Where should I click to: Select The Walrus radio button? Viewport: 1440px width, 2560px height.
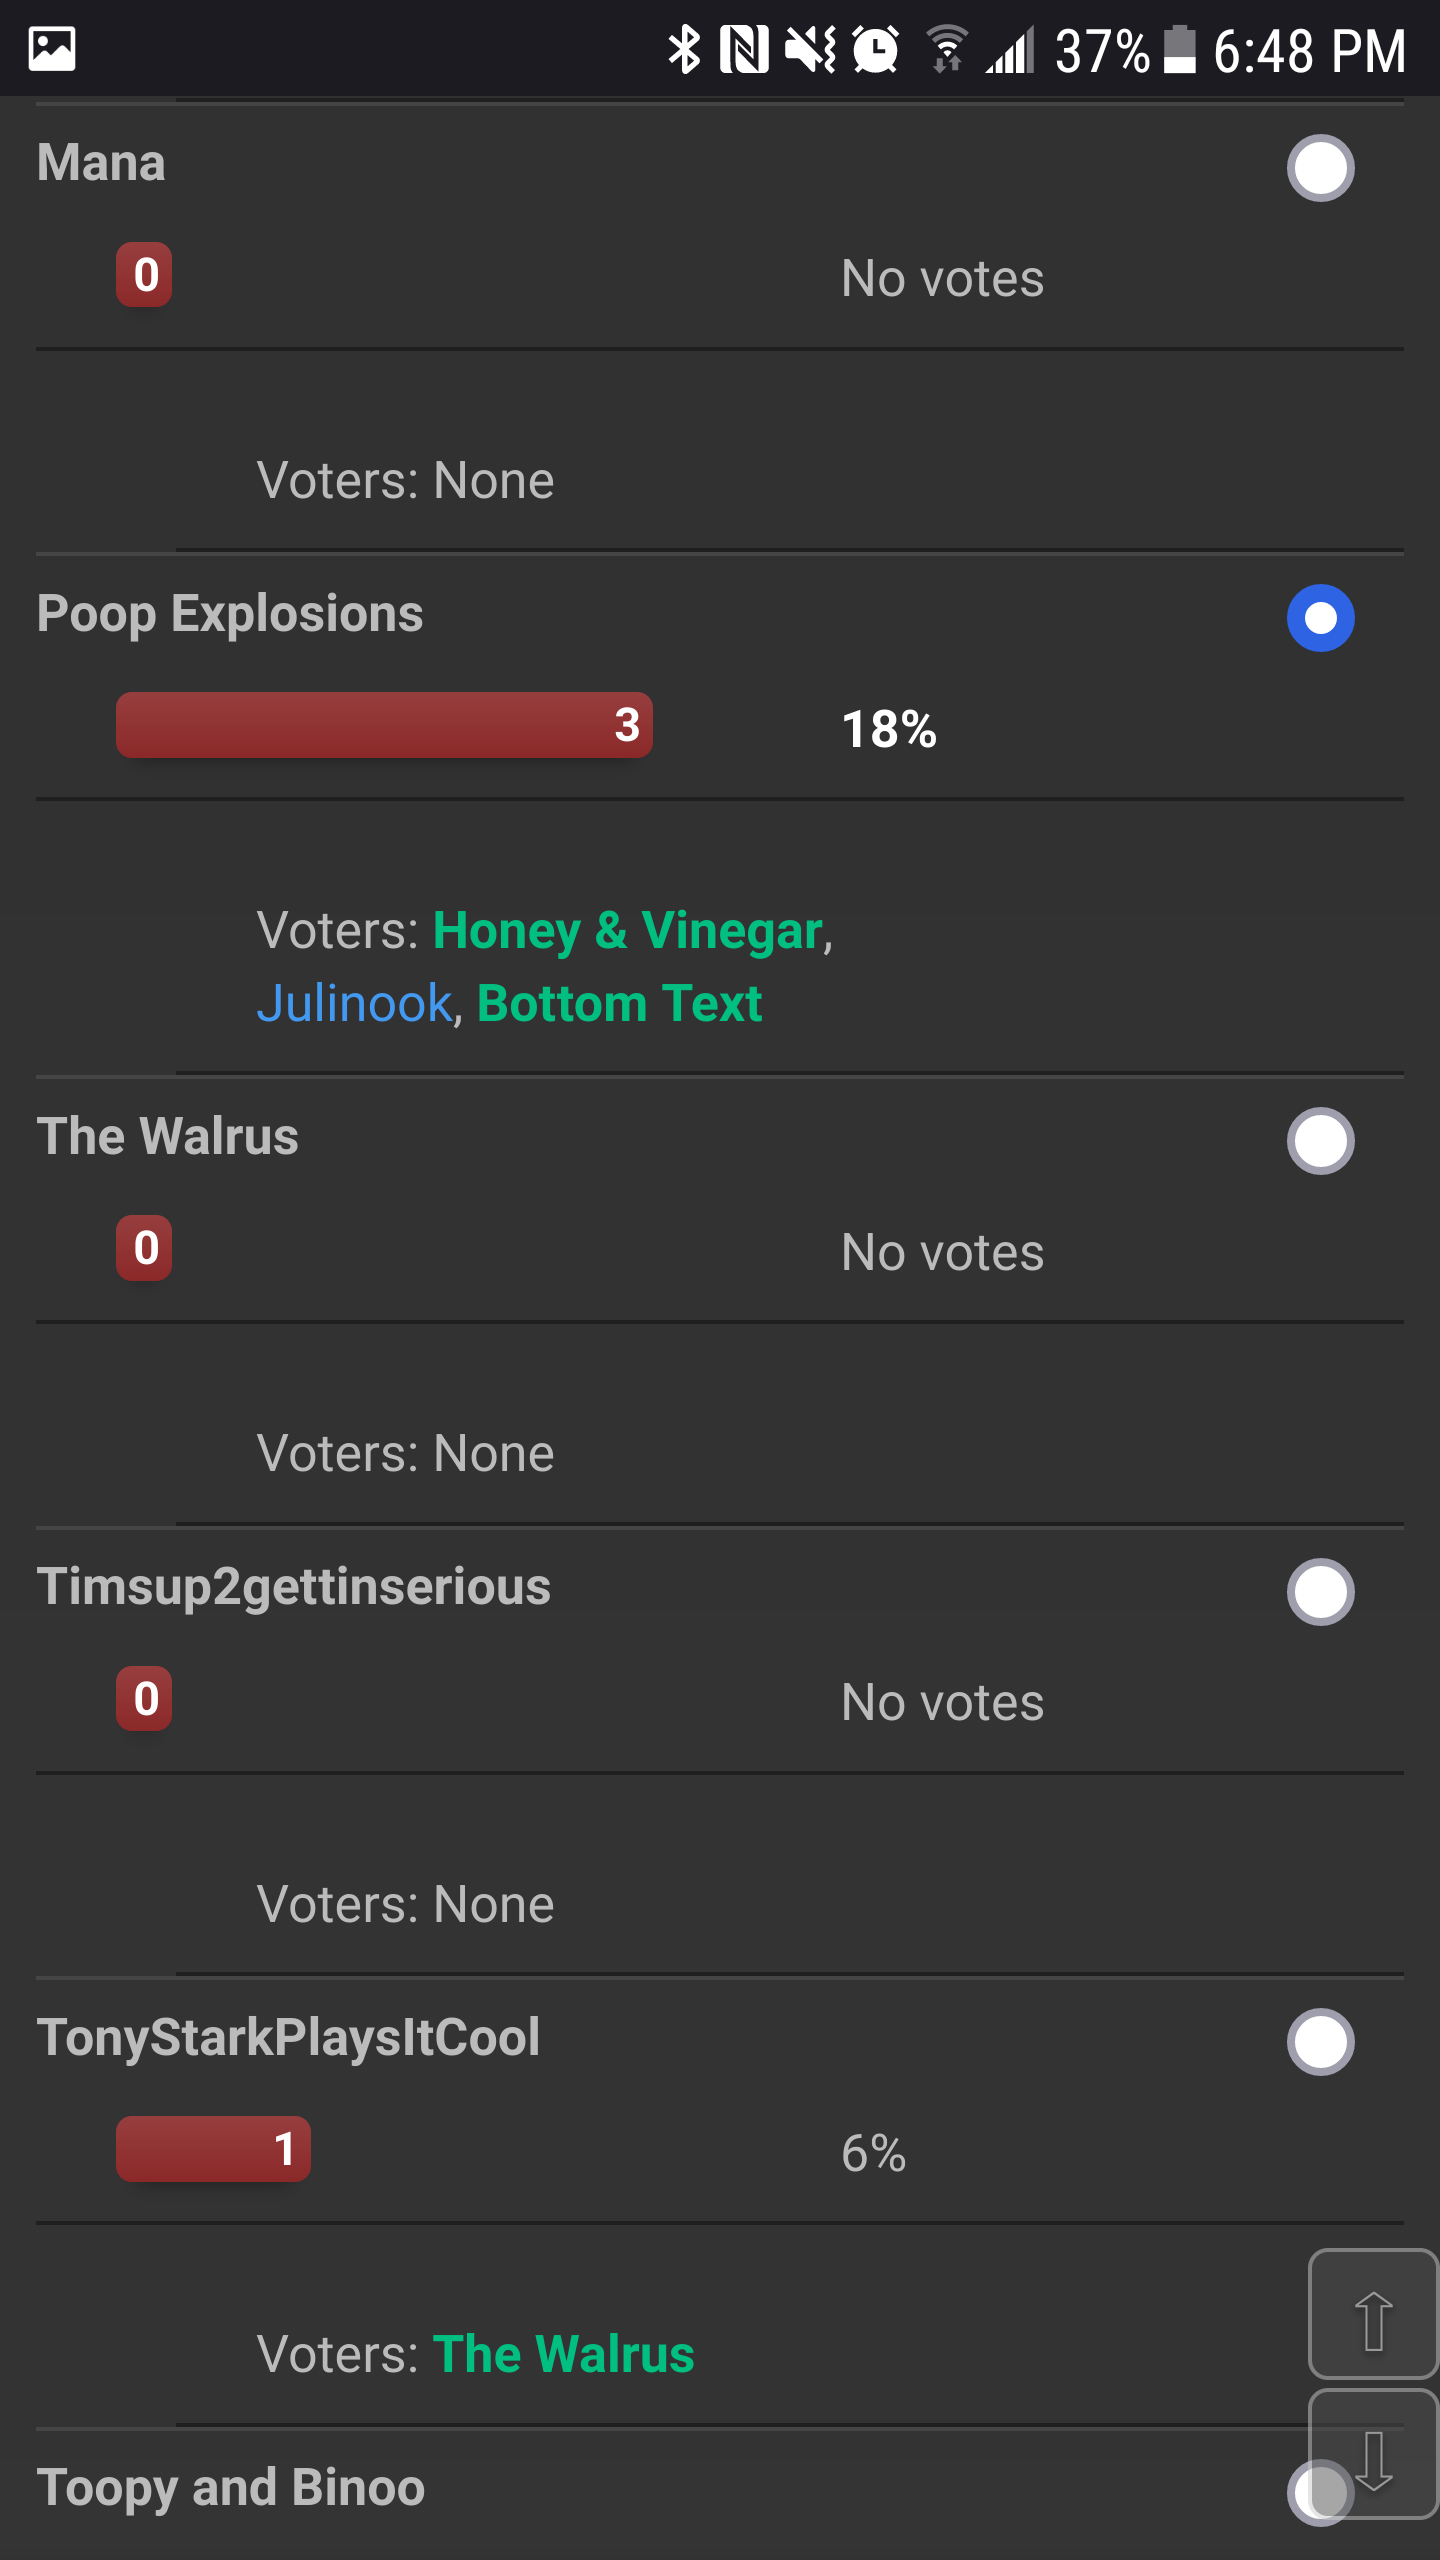(x=1321, y=1141)
